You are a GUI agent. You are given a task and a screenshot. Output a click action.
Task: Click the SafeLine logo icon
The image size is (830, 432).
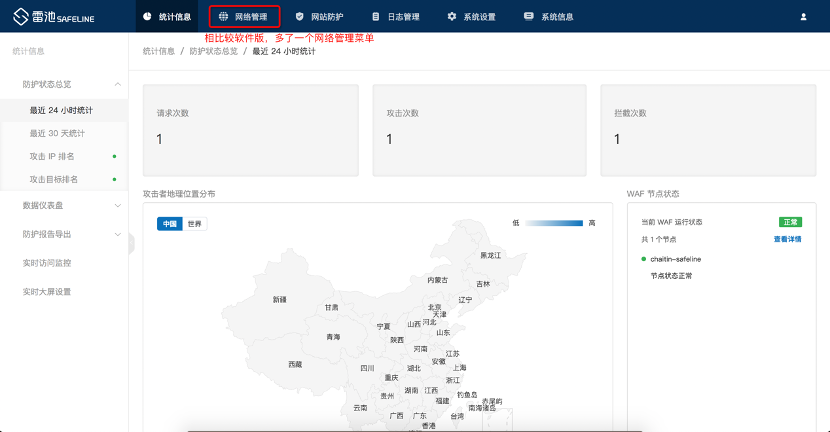tap(19, 16)
